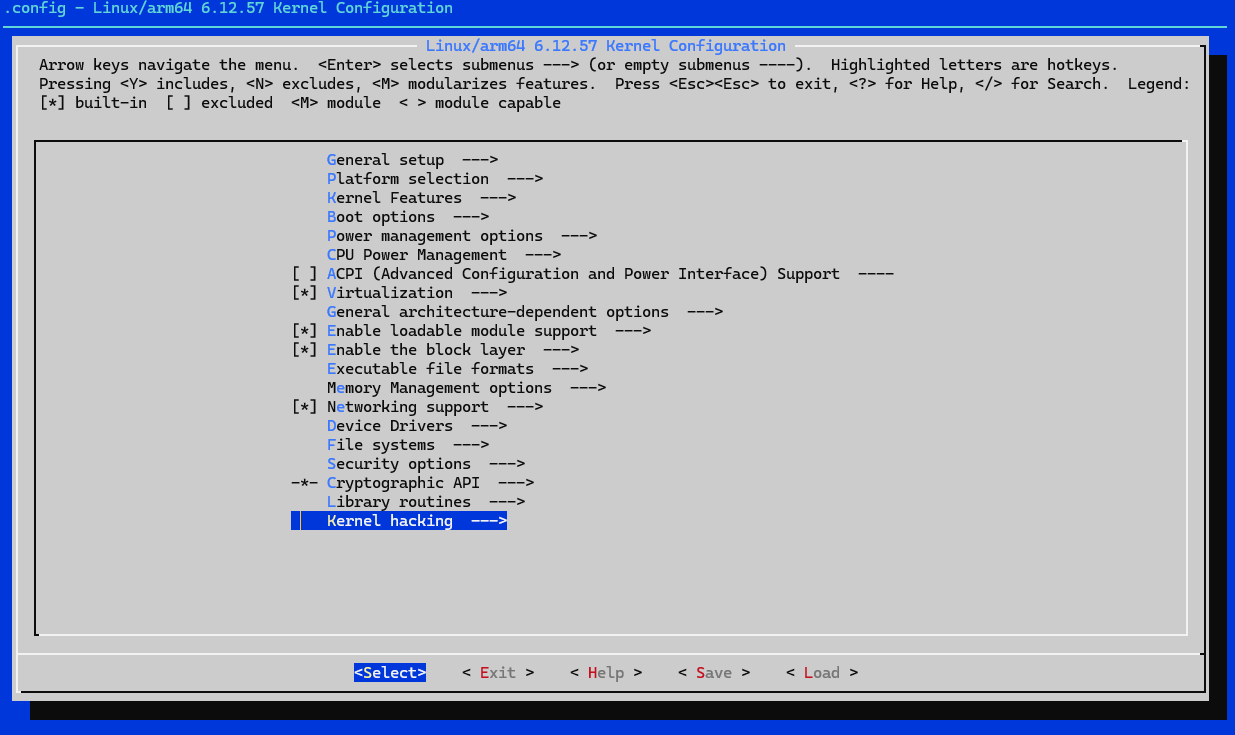Toggle Enable loadable module support checkbox
The width and height of the screenshot is (1235, 735).
[x=304, y=331]
